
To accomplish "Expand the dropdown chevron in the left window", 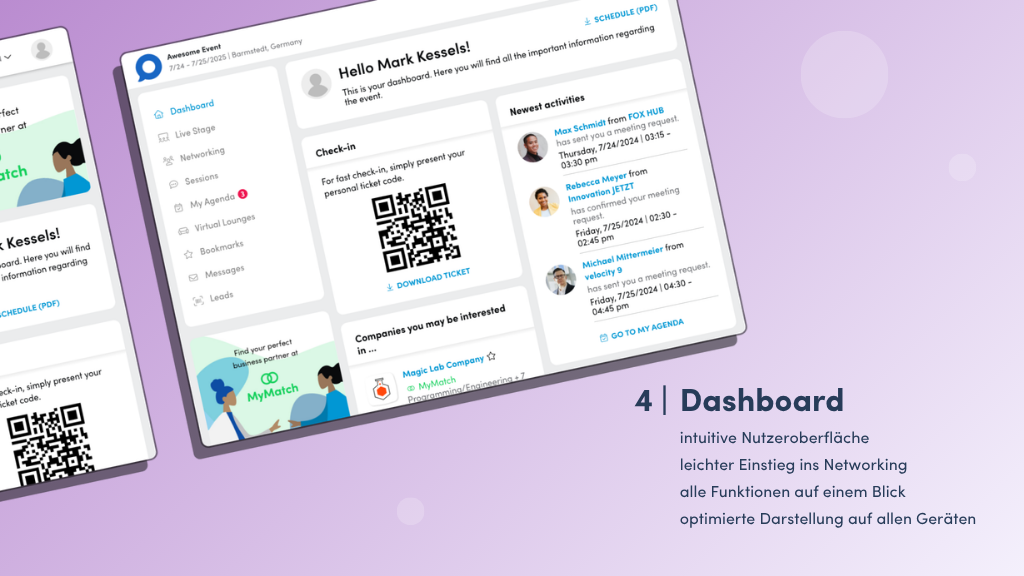I will pos(7,57).
